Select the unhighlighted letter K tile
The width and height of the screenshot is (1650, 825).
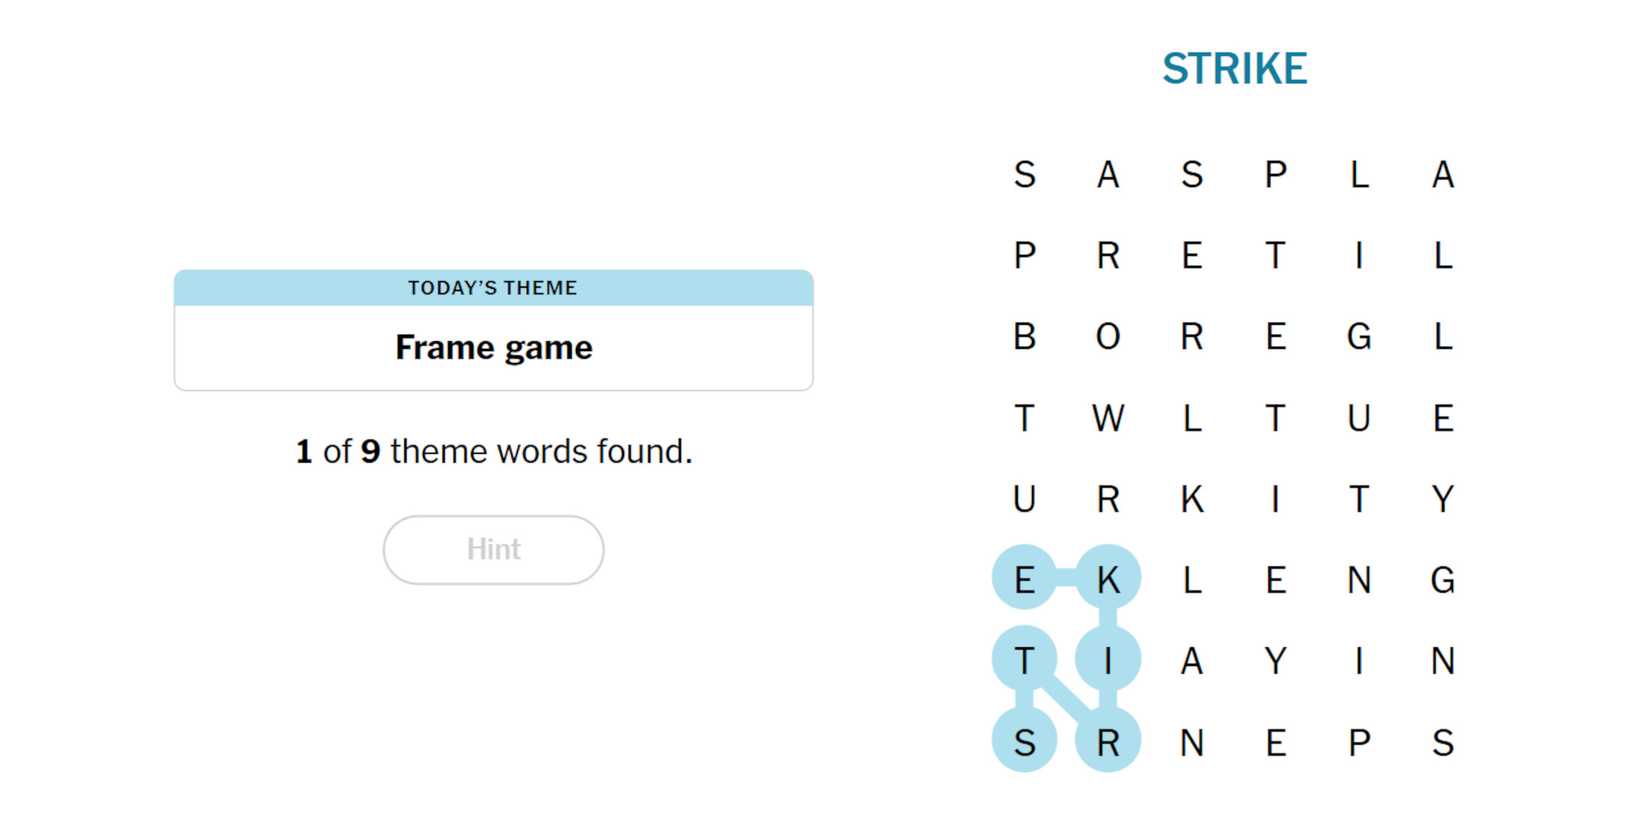pos(1191,499)
